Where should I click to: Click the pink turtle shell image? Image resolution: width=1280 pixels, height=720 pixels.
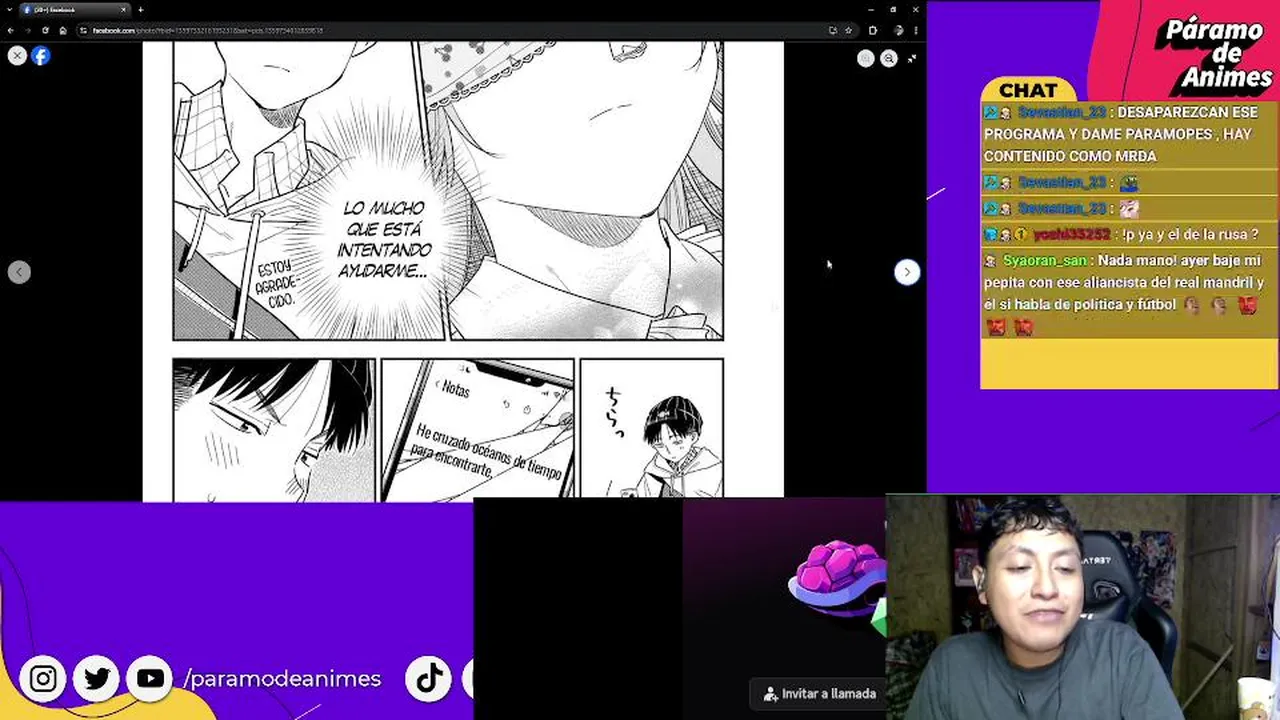point(837,578)
